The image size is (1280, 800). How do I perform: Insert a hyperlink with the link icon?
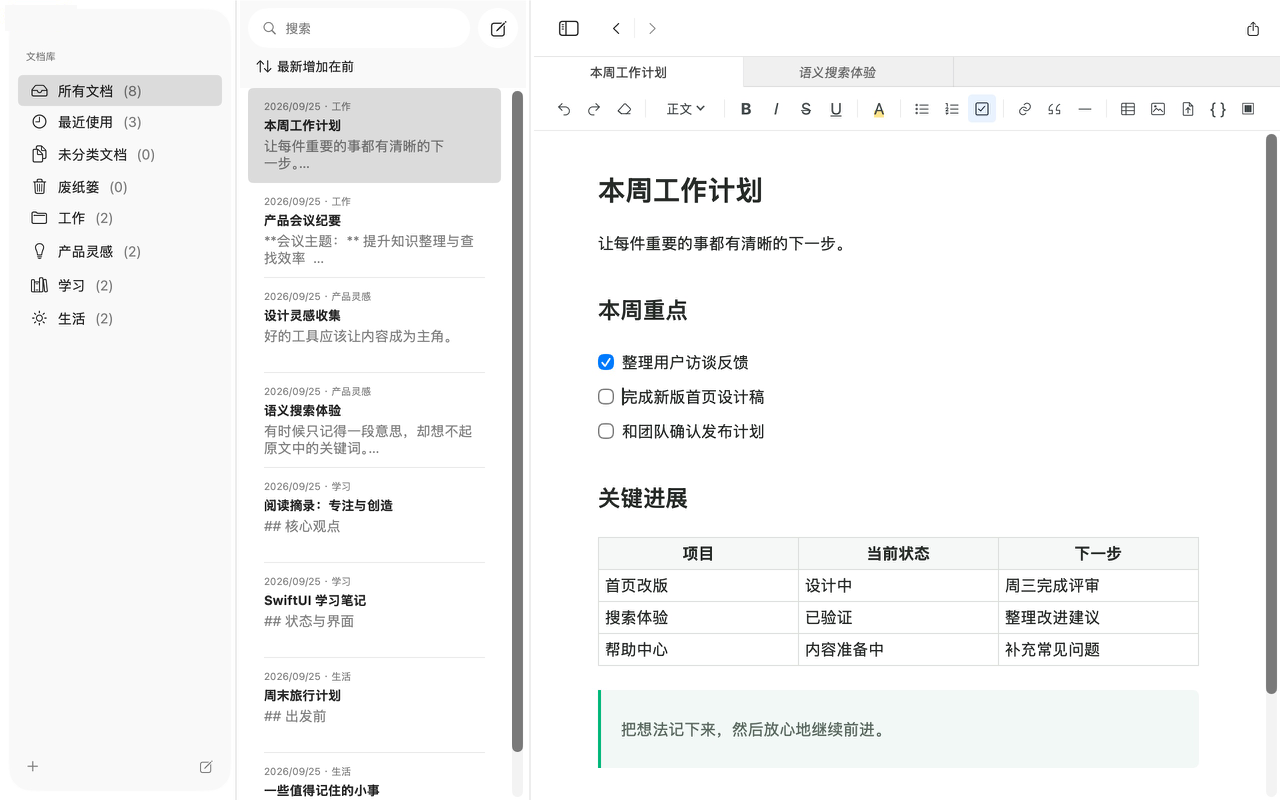1025,109
